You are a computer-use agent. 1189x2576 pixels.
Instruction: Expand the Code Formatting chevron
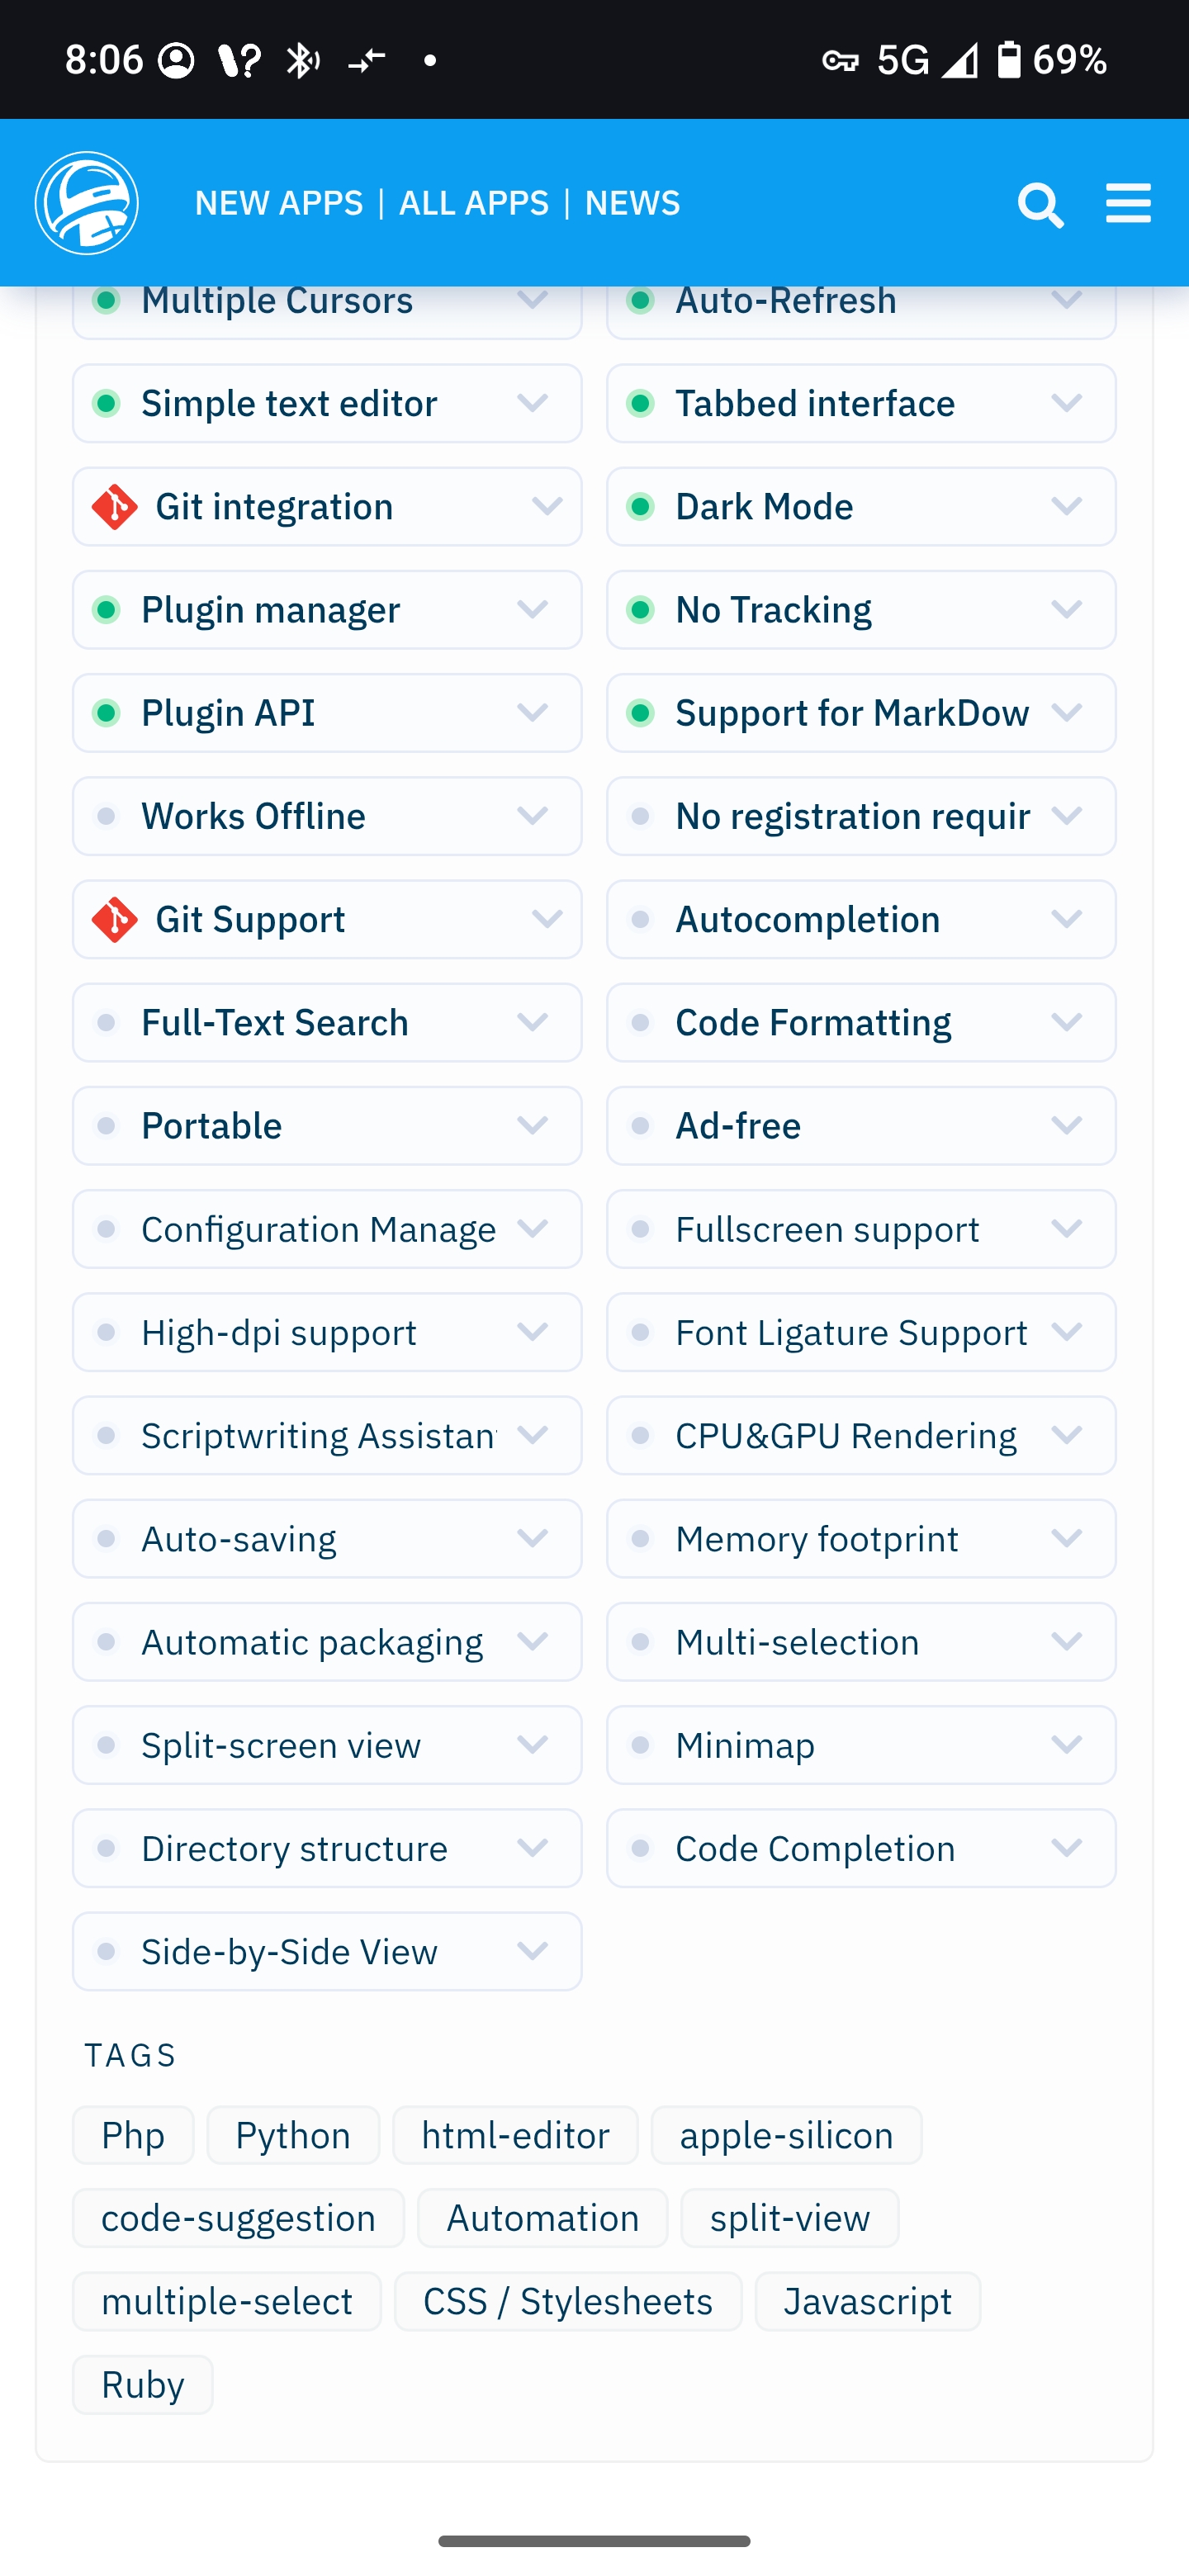click(x=1067, y=1023)
